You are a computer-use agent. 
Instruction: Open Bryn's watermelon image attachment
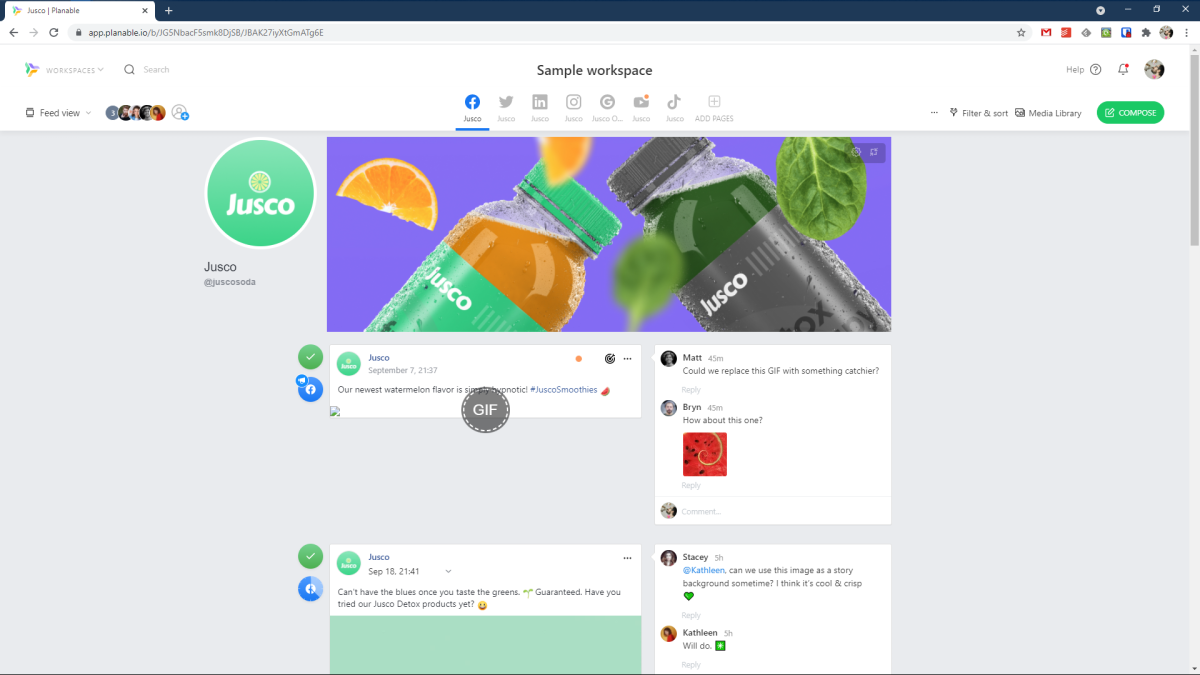[705, 454]
